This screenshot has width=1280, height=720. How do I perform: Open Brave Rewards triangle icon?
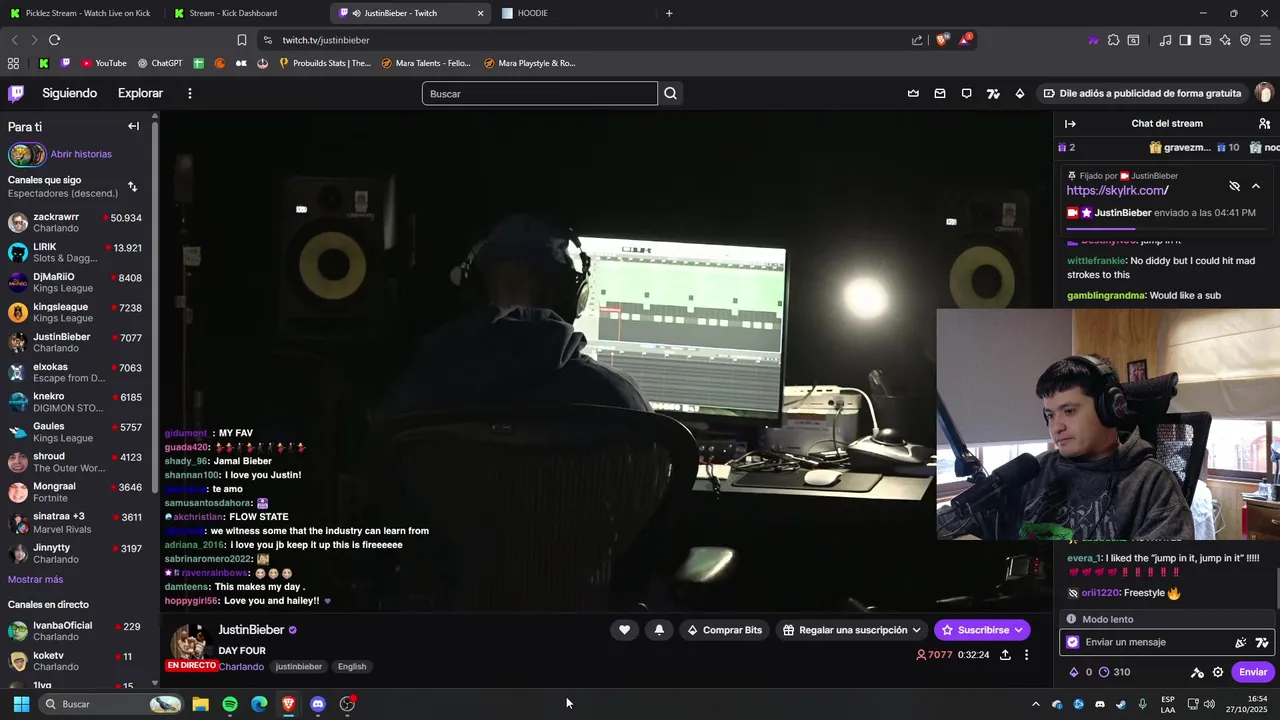[x=965, y=40]
